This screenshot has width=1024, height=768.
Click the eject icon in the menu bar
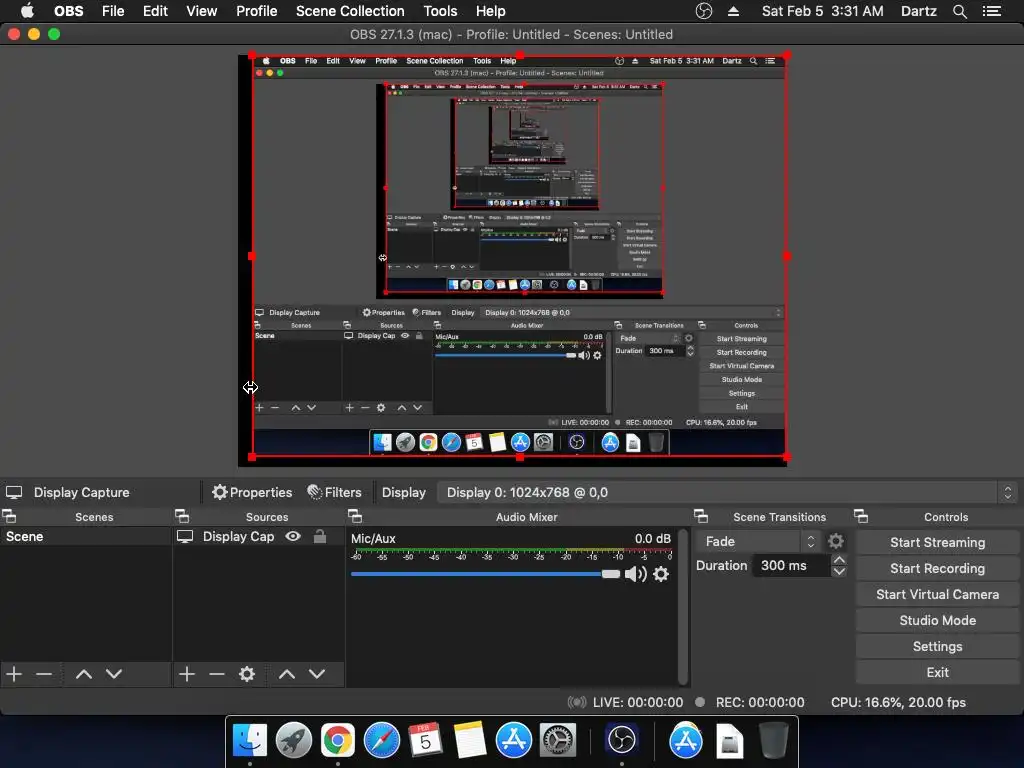[733, 11]
